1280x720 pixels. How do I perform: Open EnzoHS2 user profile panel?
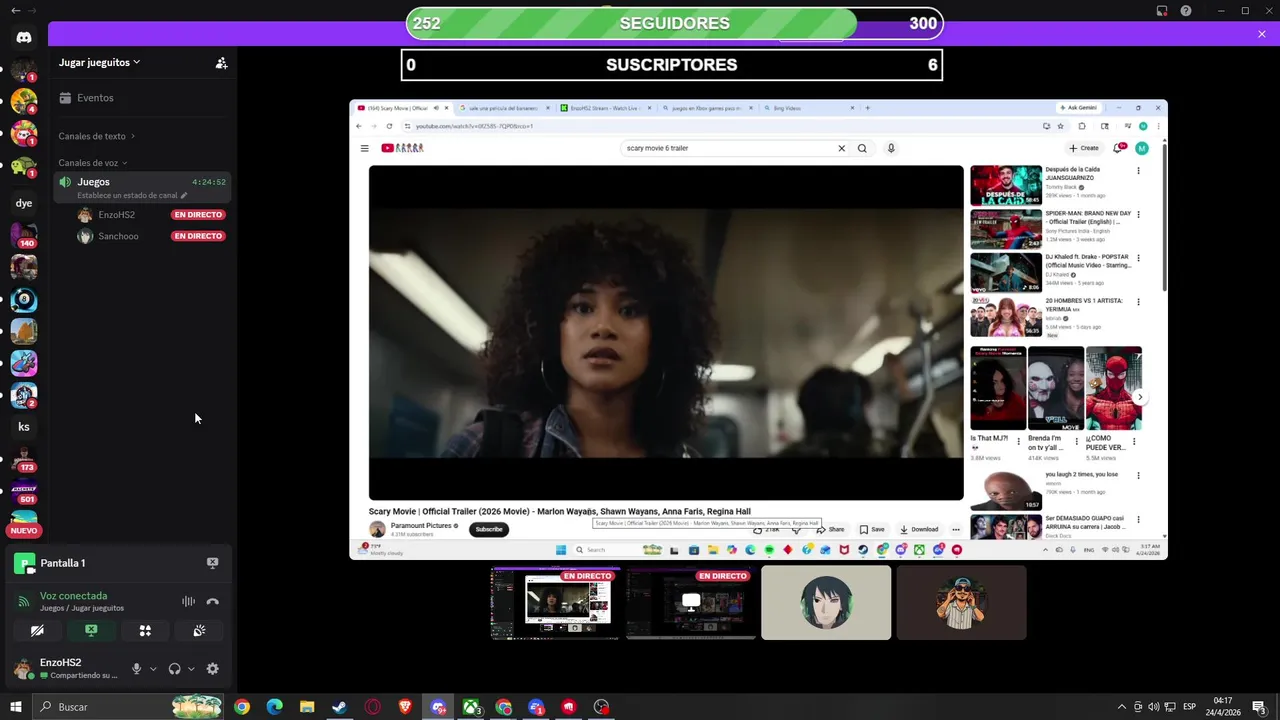click(68, 669)
